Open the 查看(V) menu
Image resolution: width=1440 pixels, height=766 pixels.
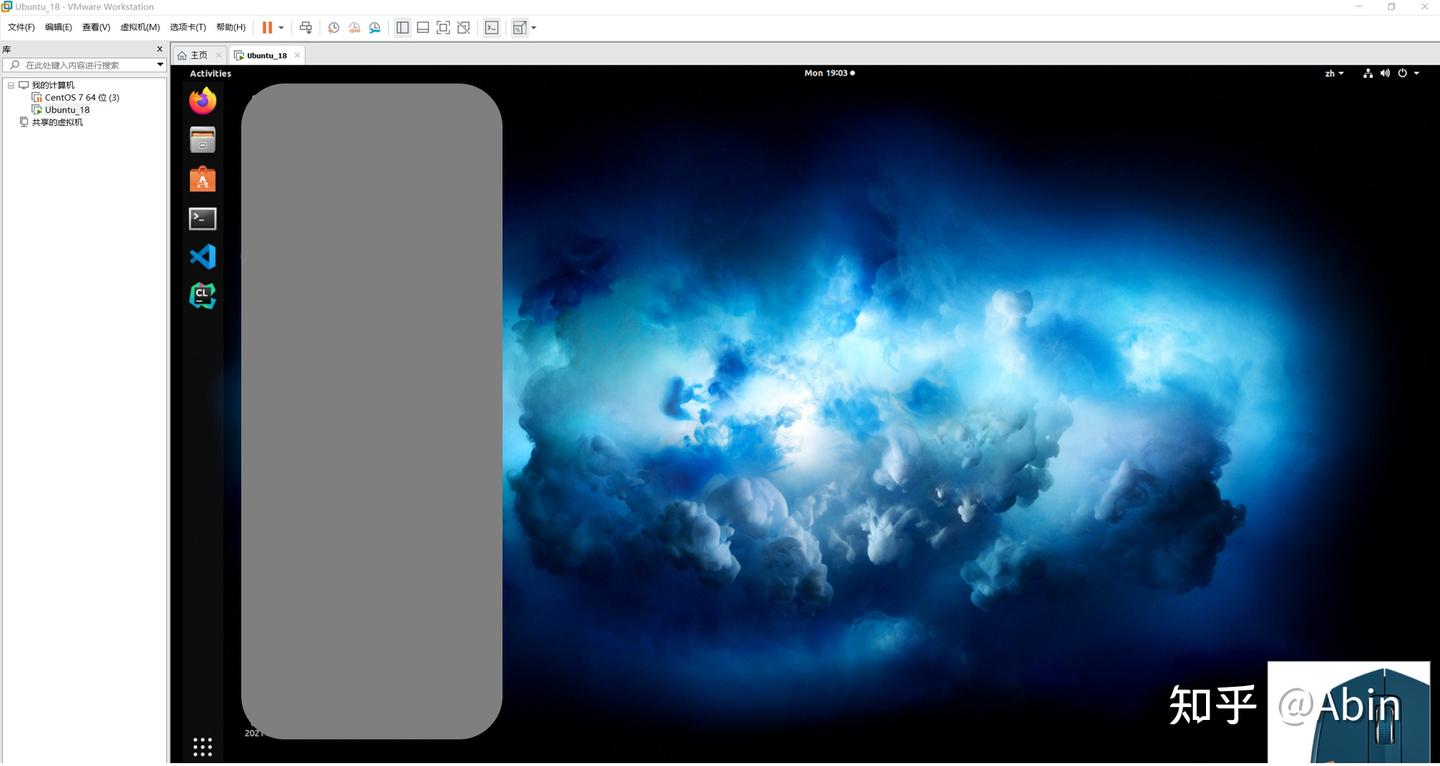[x=96, y=28]
